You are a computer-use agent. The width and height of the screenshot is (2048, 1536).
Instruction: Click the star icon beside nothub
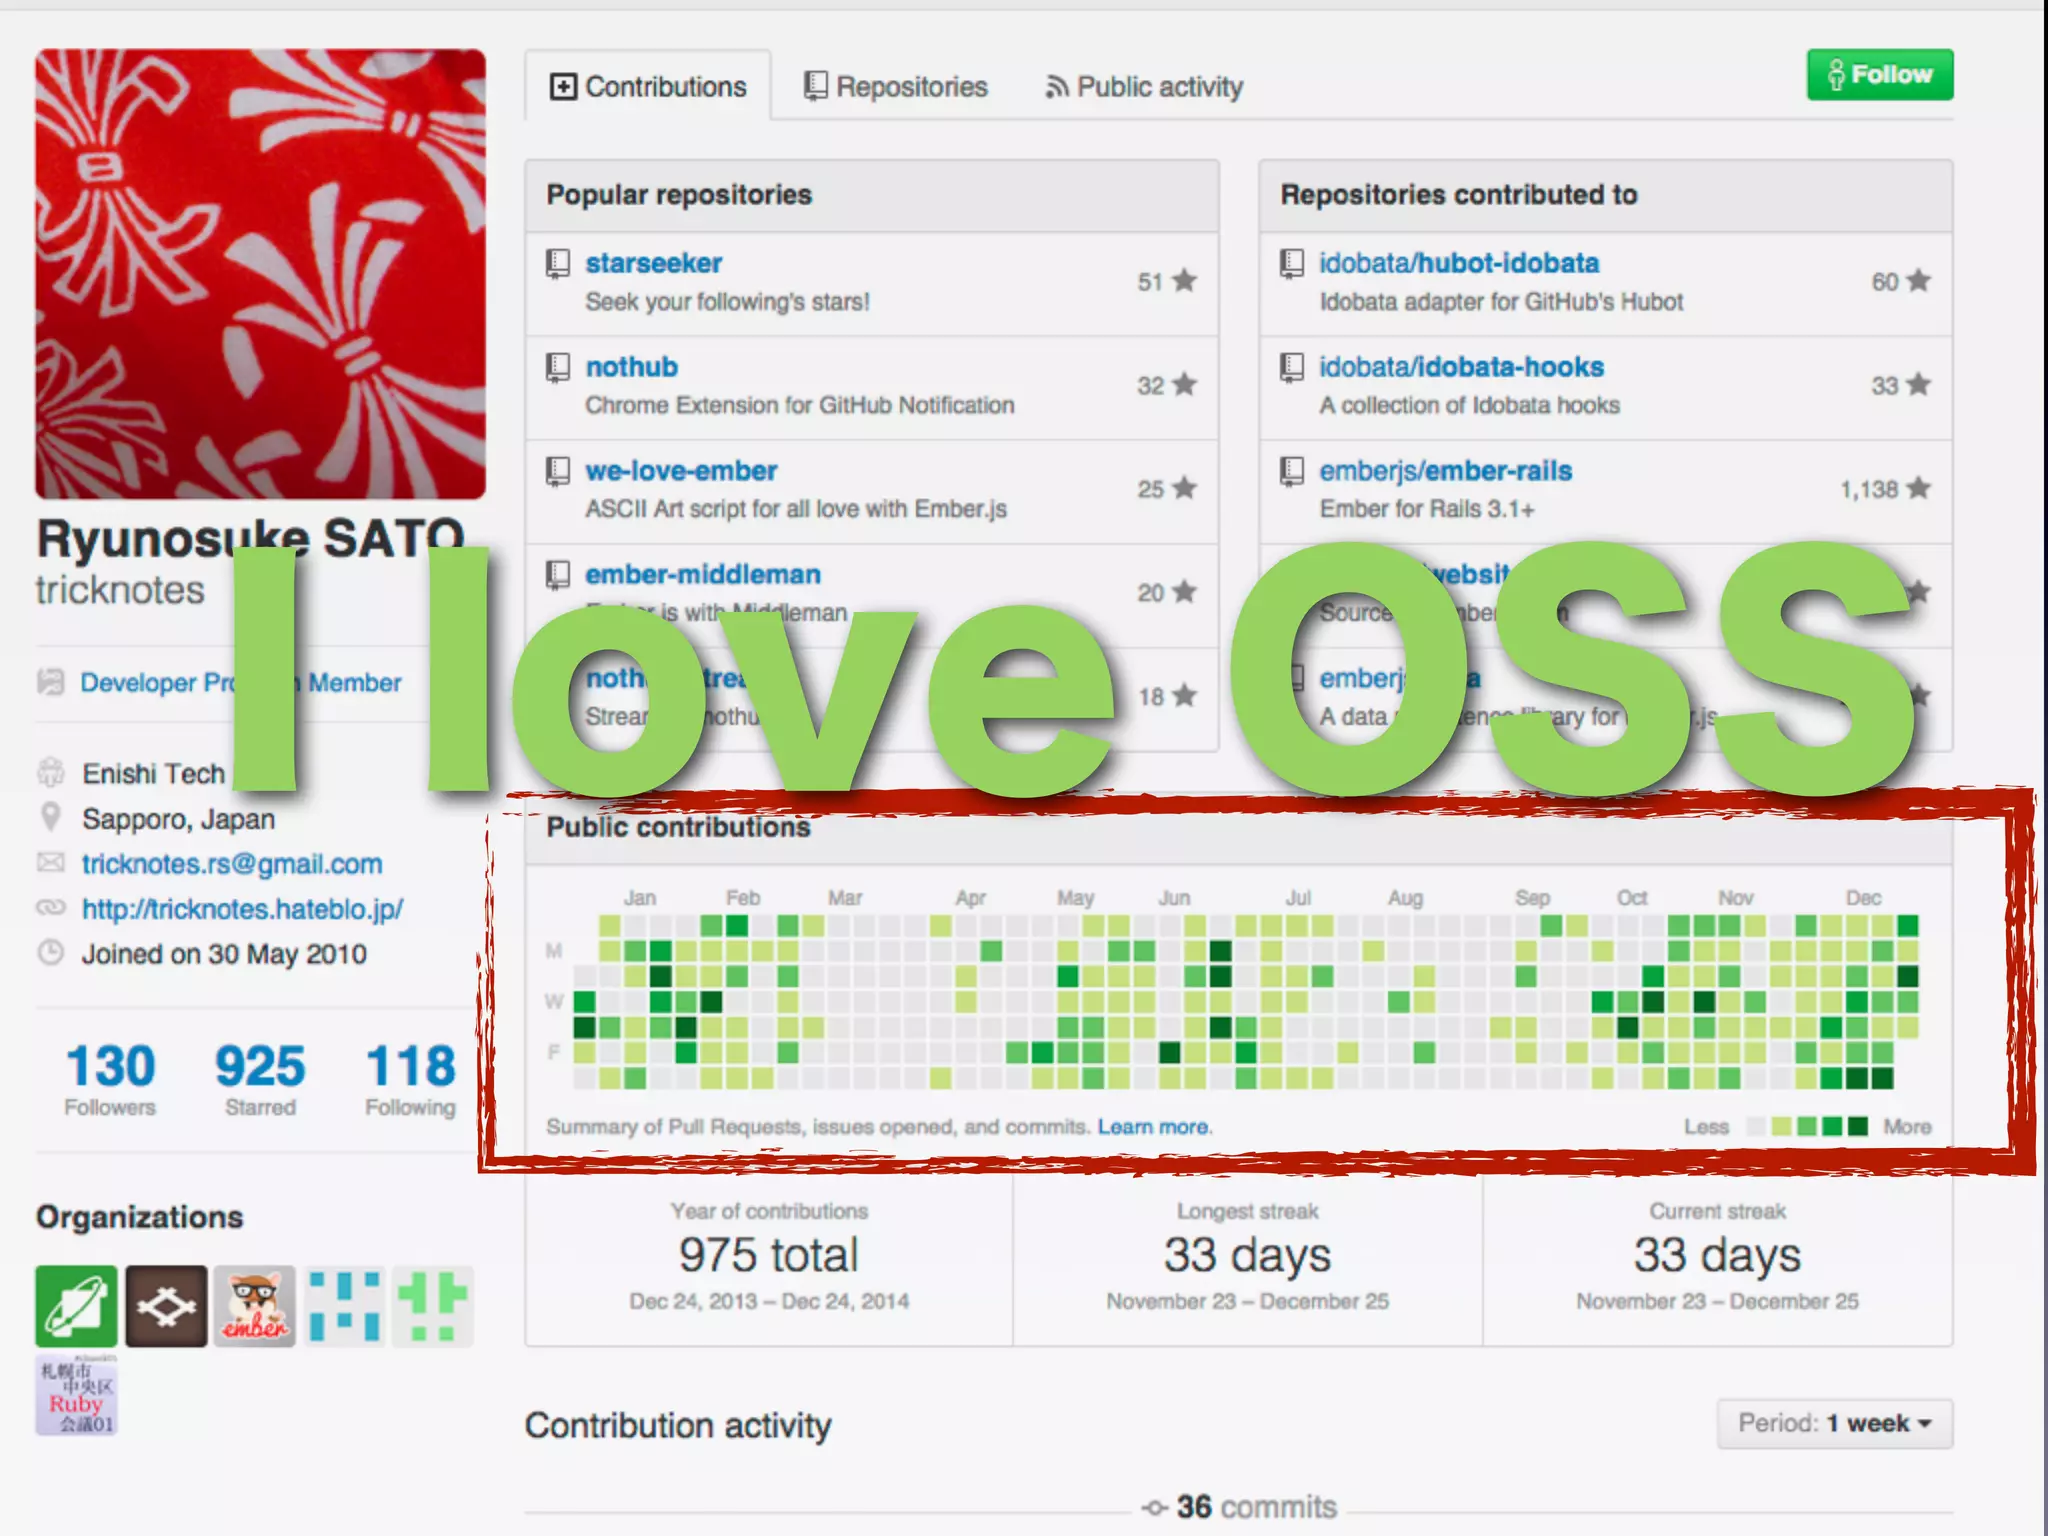tap(1185, 384)
